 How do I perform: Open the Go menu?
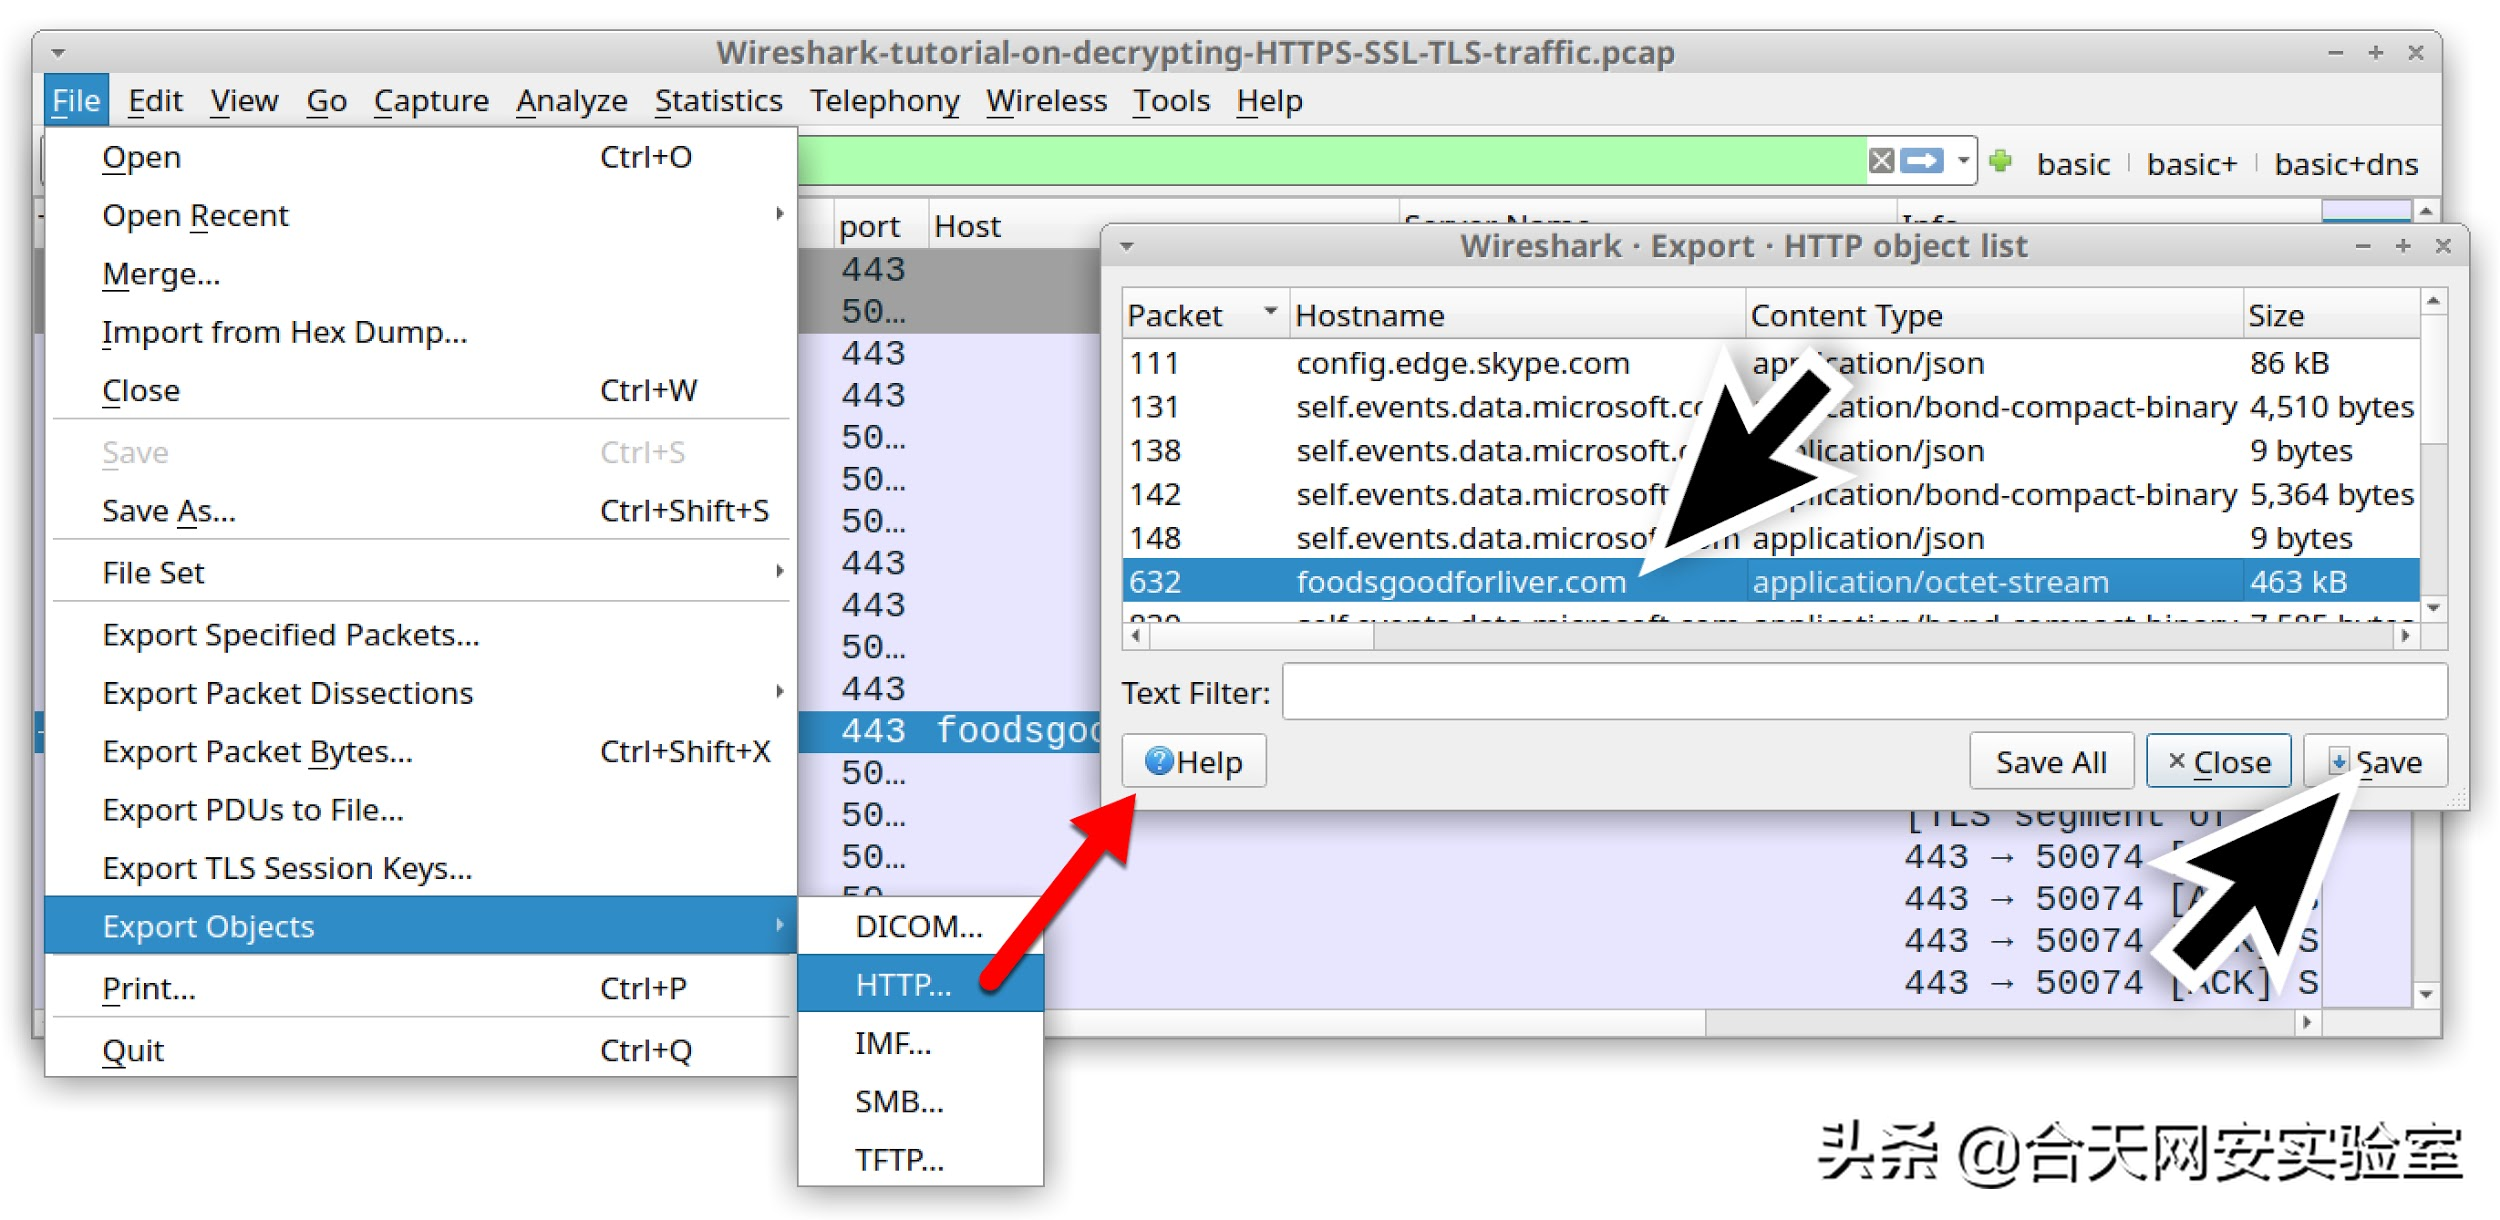click(x=327, y=100)
